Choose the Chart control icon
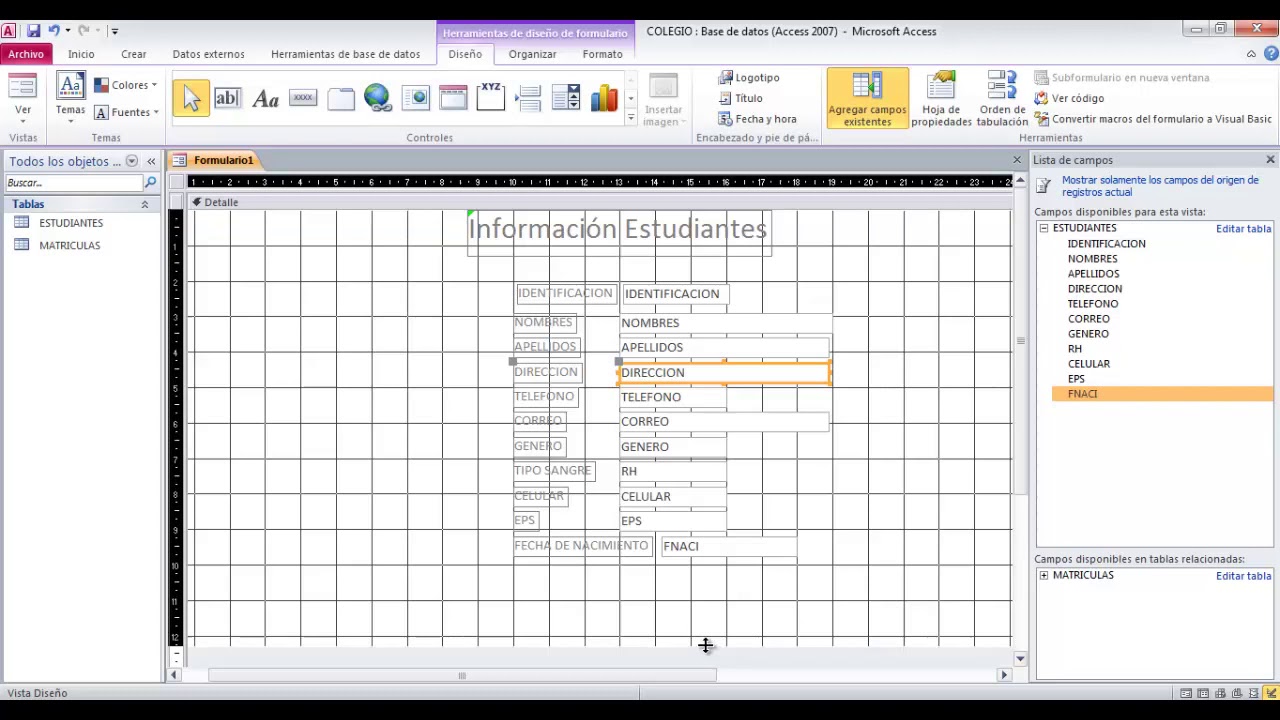Image resolution: width=1280 pixels, height=720 pixels. point(604,98)
